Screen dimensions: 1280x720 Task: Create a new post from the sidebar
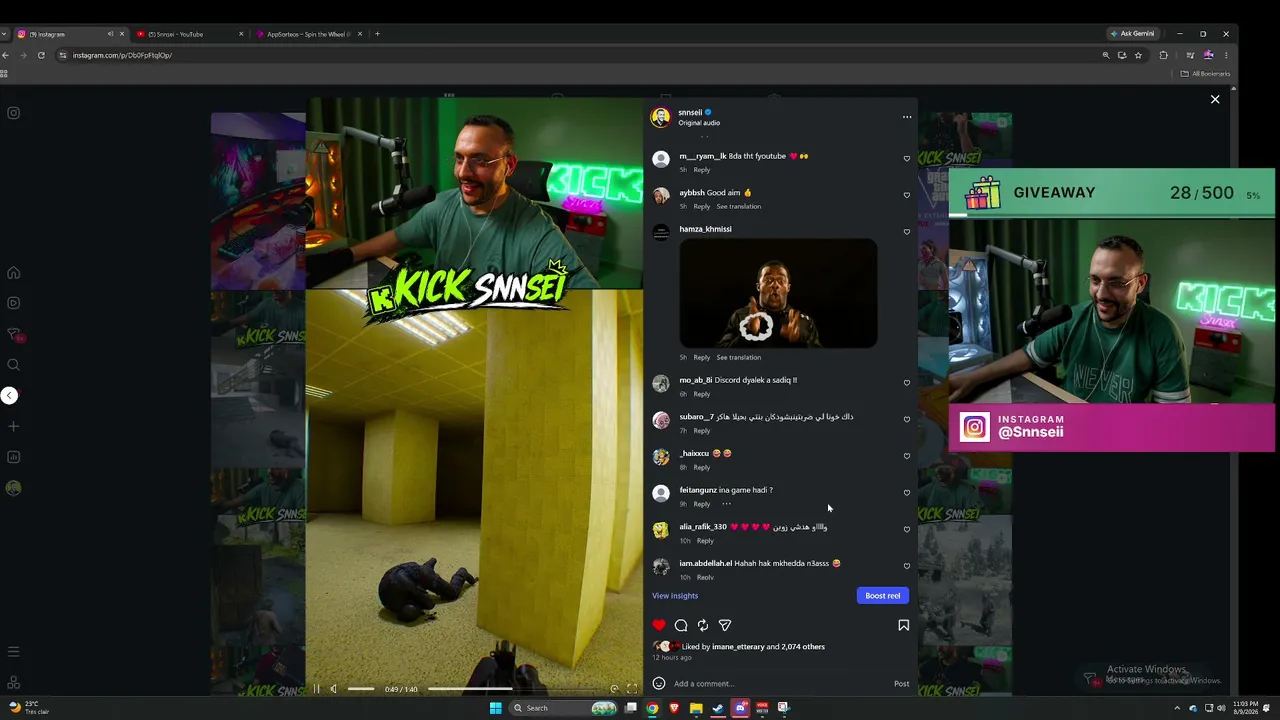tap(14, 426)
